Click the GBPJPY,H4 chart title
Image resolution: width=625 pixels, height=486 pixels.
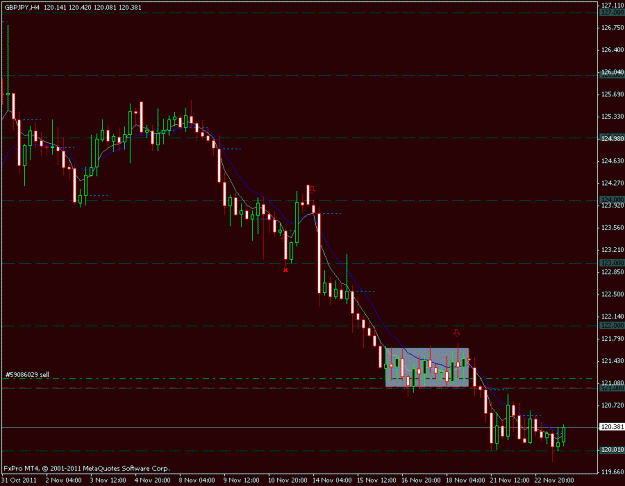[22, 7]
